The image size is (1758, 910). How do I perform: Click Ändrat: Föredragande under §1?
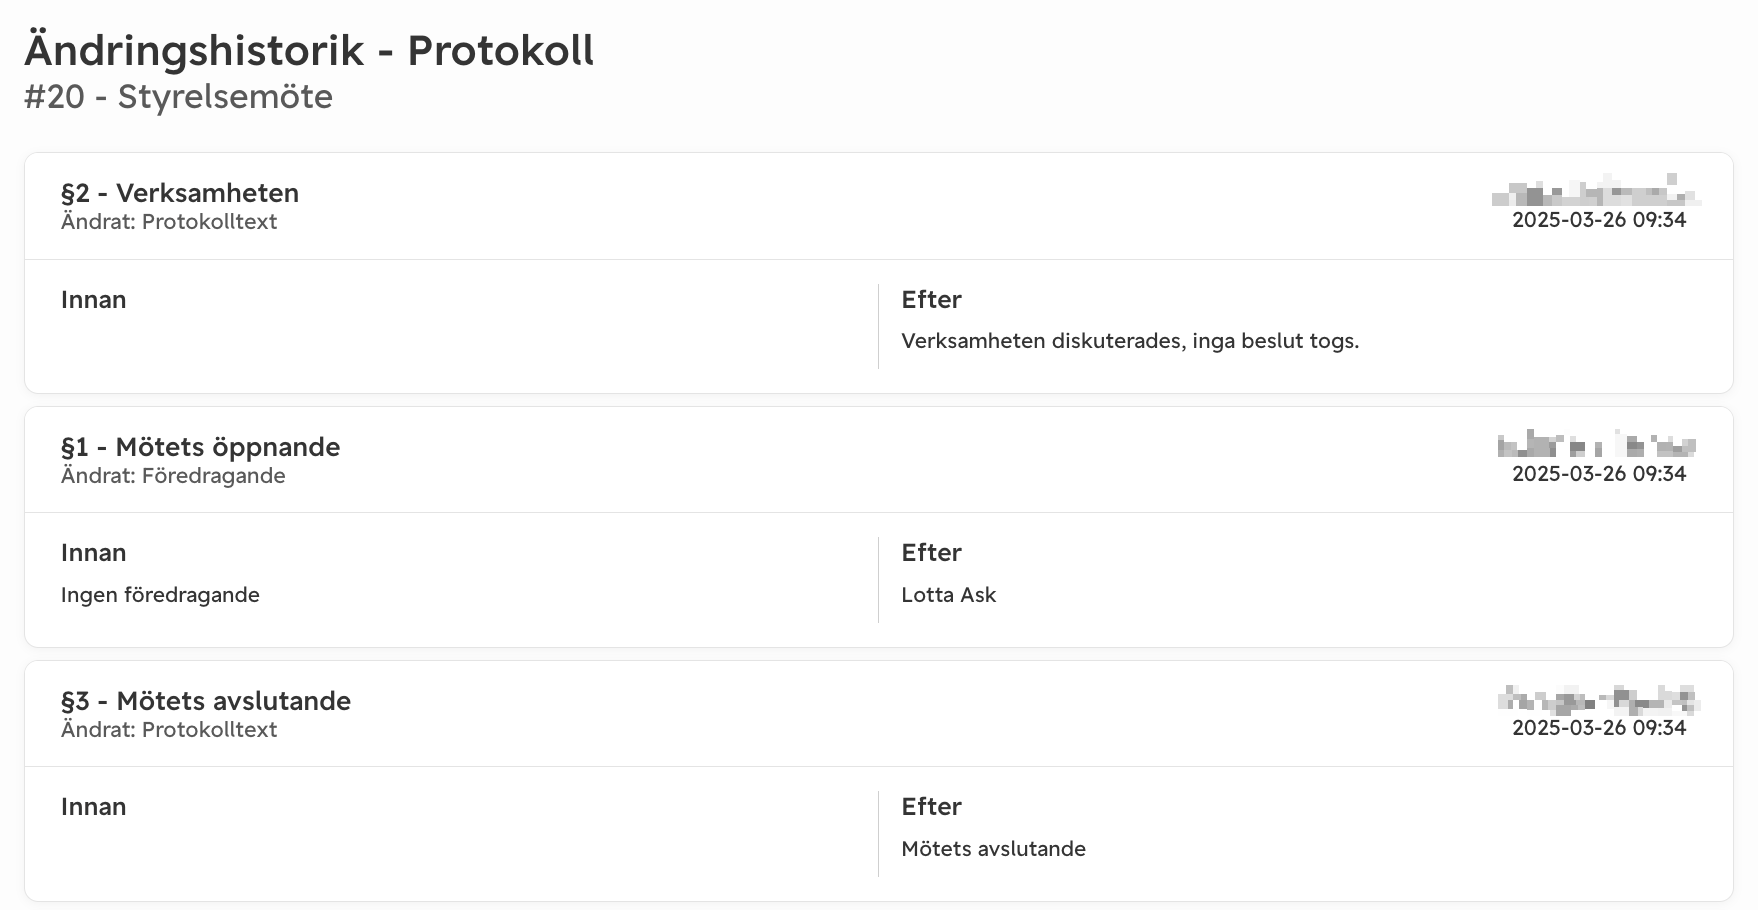(173, 476)
